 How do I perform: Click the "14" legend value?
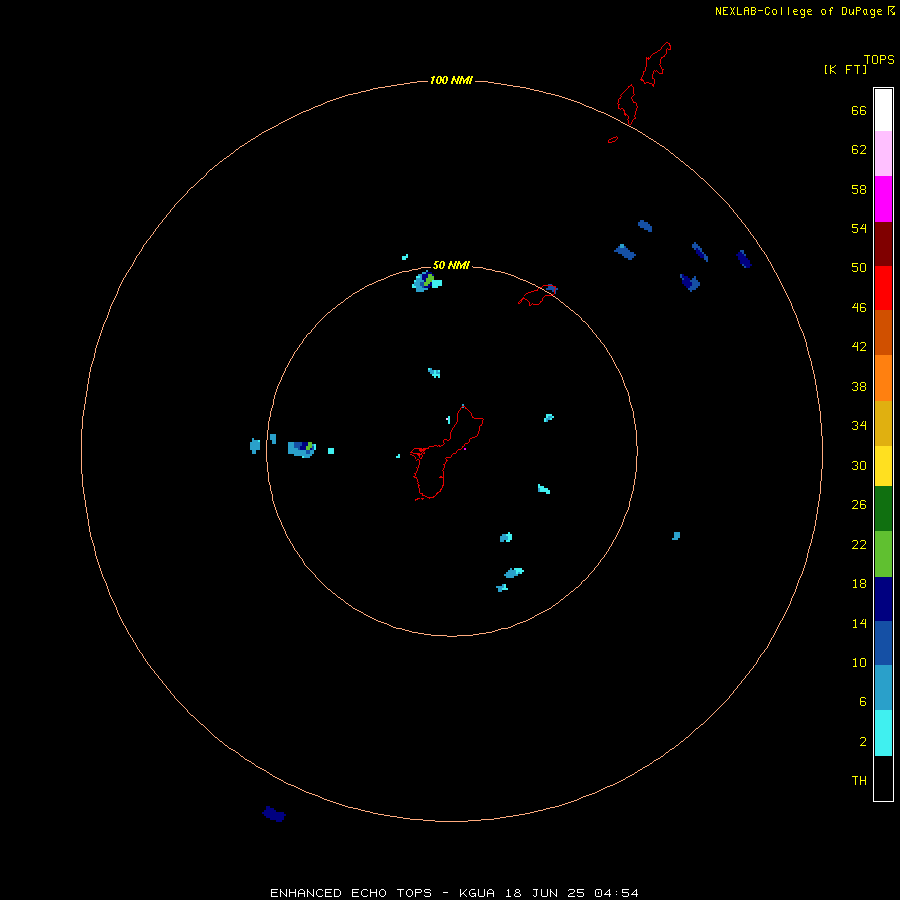coord(859,623)
